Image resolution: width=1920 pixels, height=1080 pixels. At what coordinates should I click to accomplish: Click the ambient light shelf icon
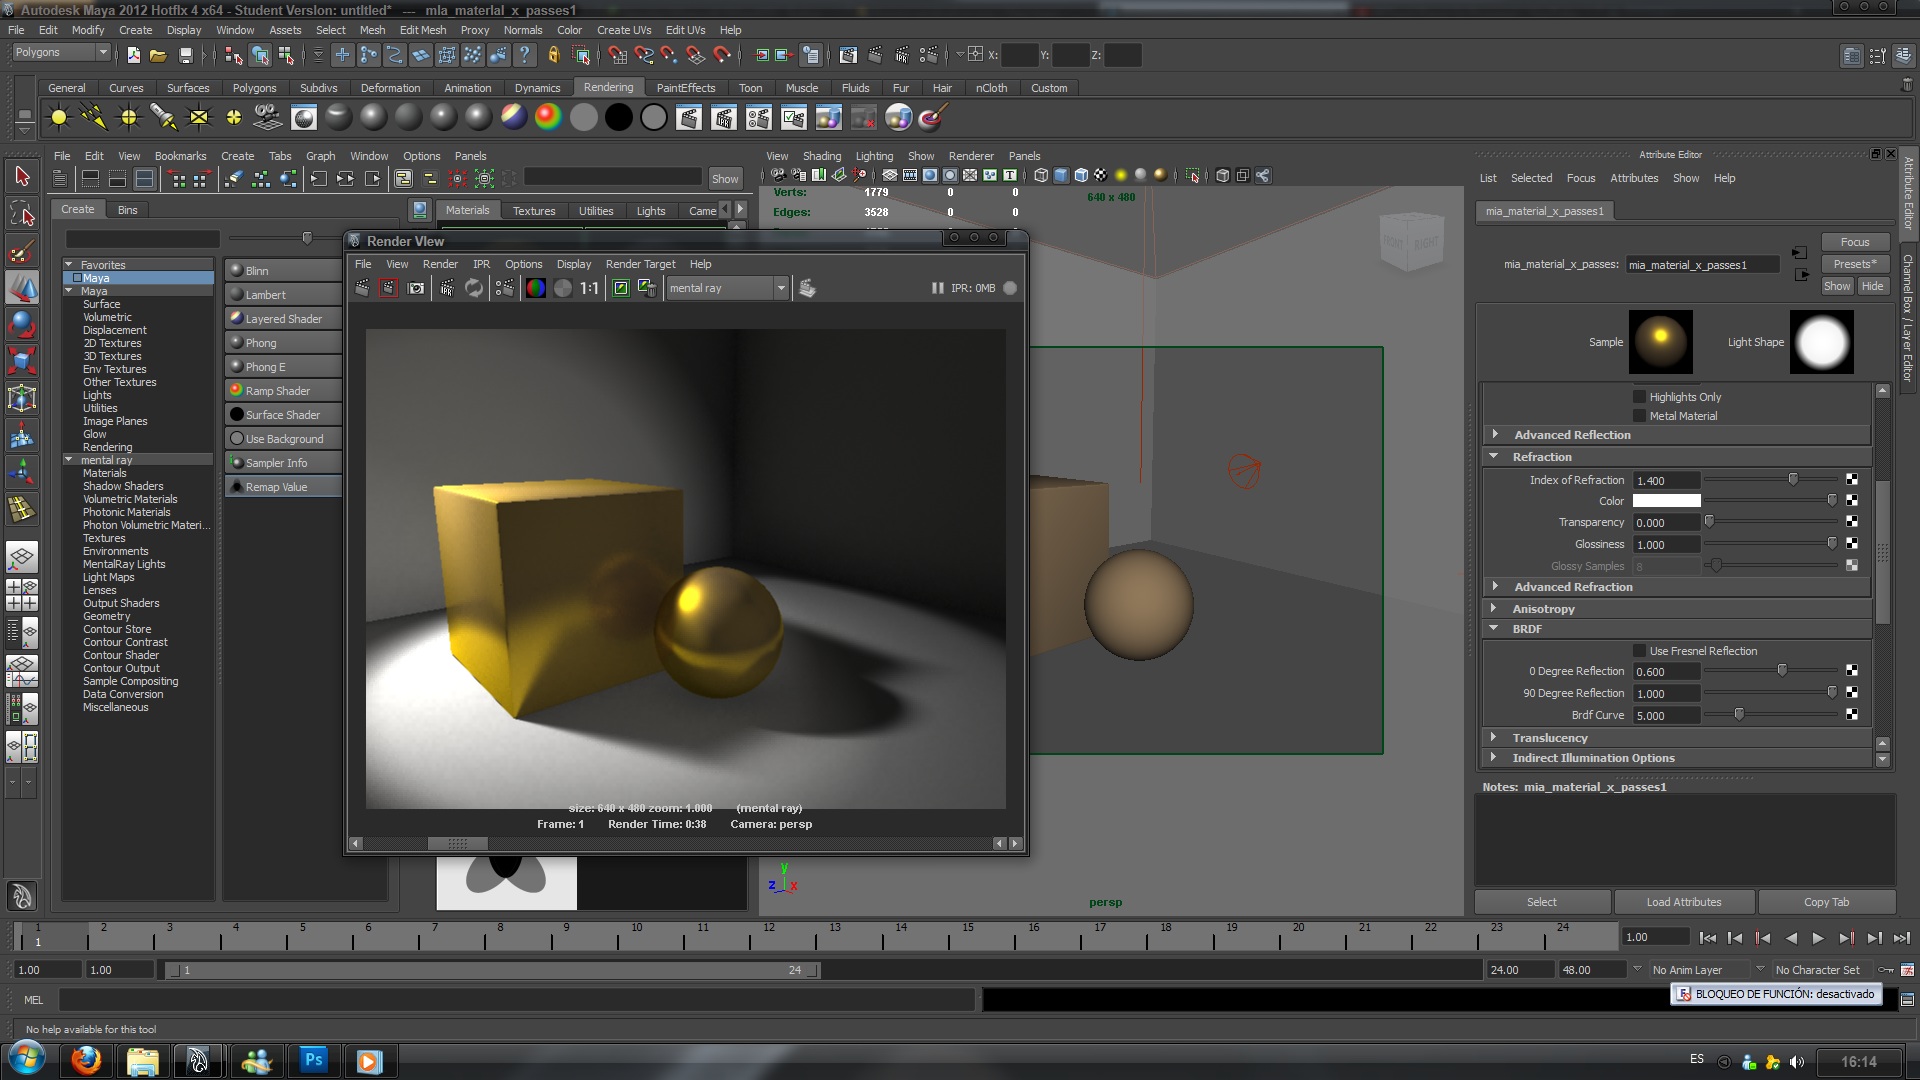tap(59, 118)
